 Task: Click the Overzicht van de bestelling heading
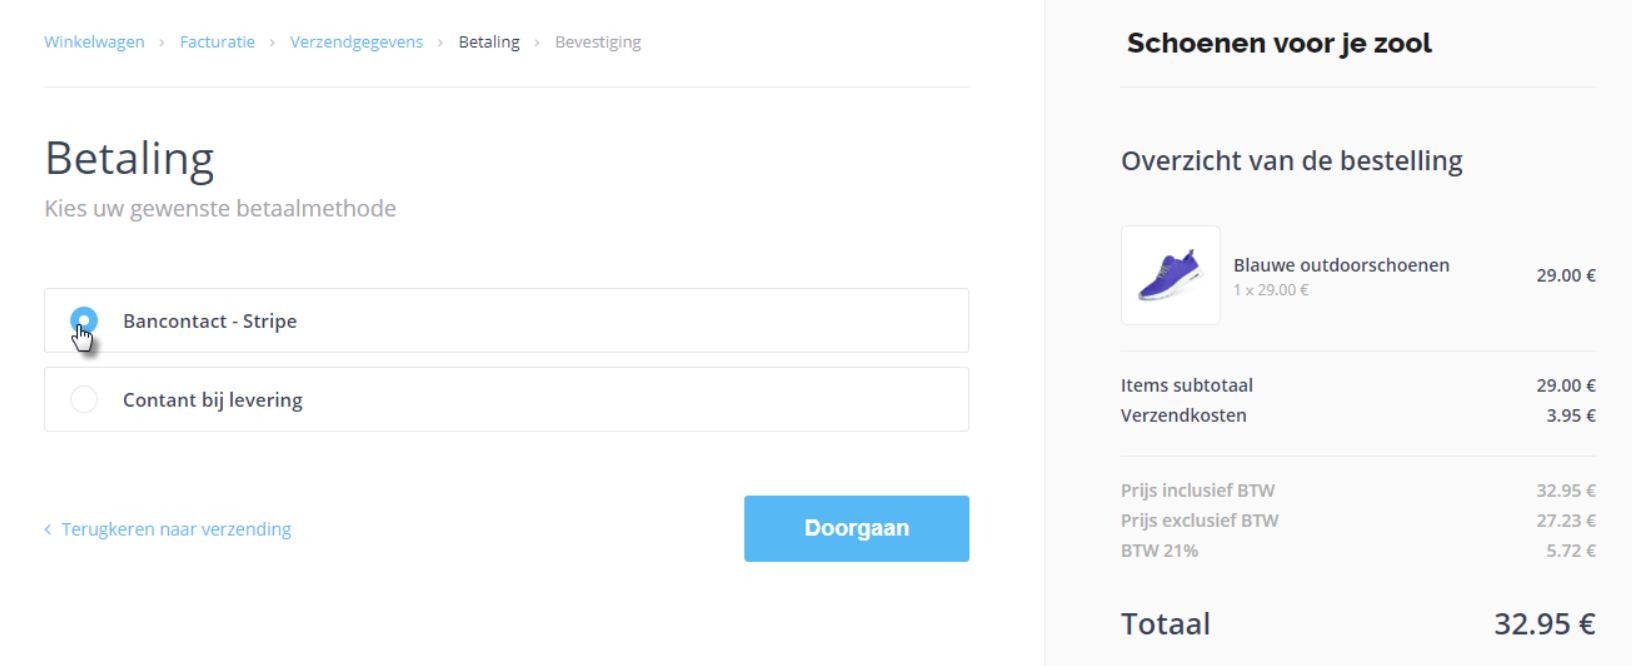pyautogui.click(x=1291, y=161)
